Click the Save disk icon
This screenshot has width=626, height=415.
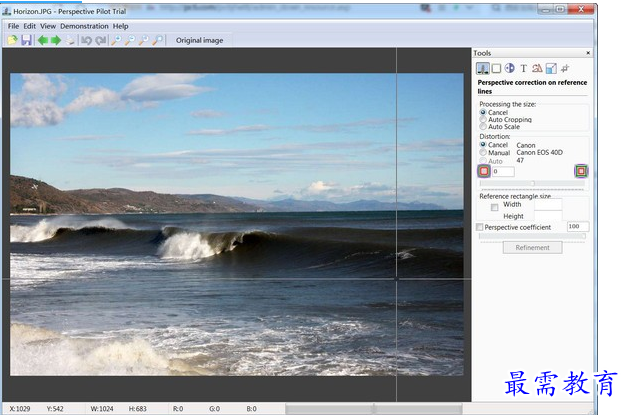click(26, 40)
